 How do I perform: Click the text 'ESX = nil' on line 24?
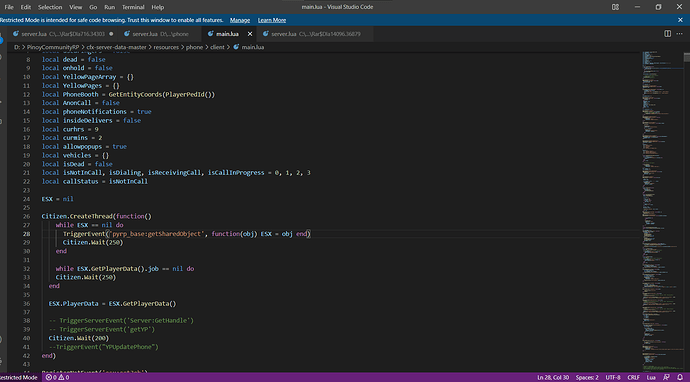58,199
